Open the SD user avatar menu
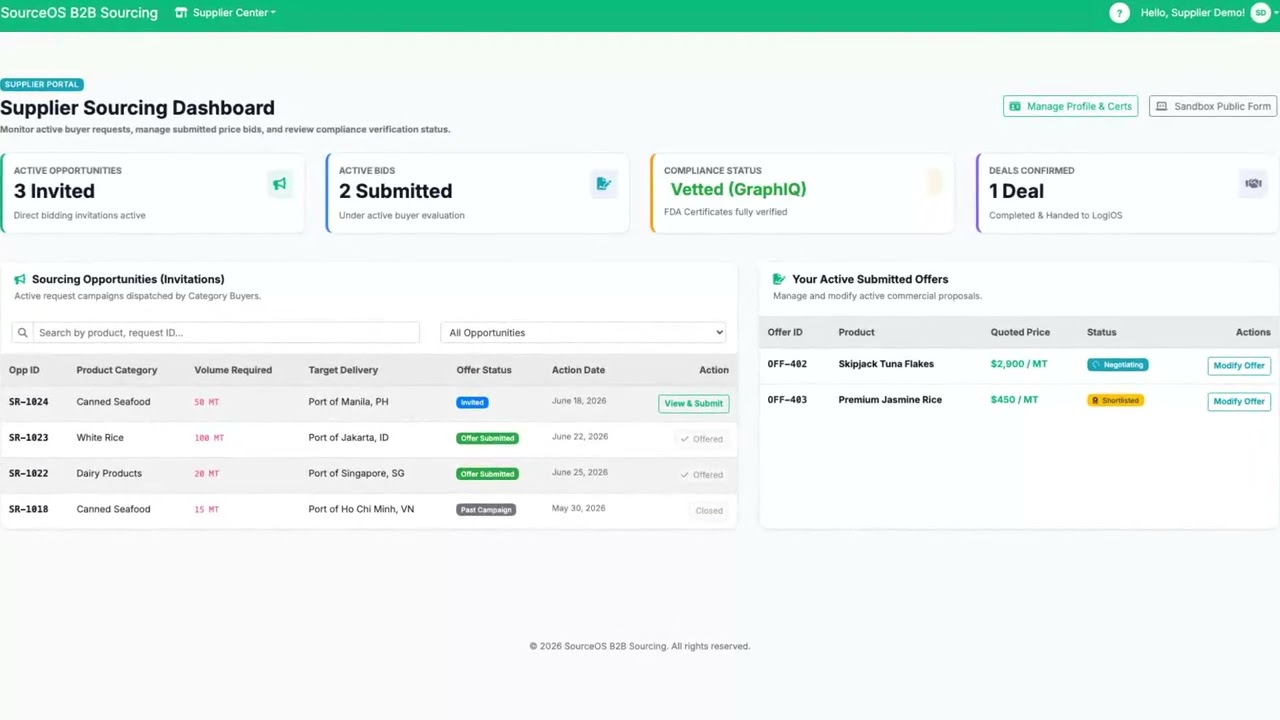The width and height of the screenshot is (1280, 720). 1260,13
